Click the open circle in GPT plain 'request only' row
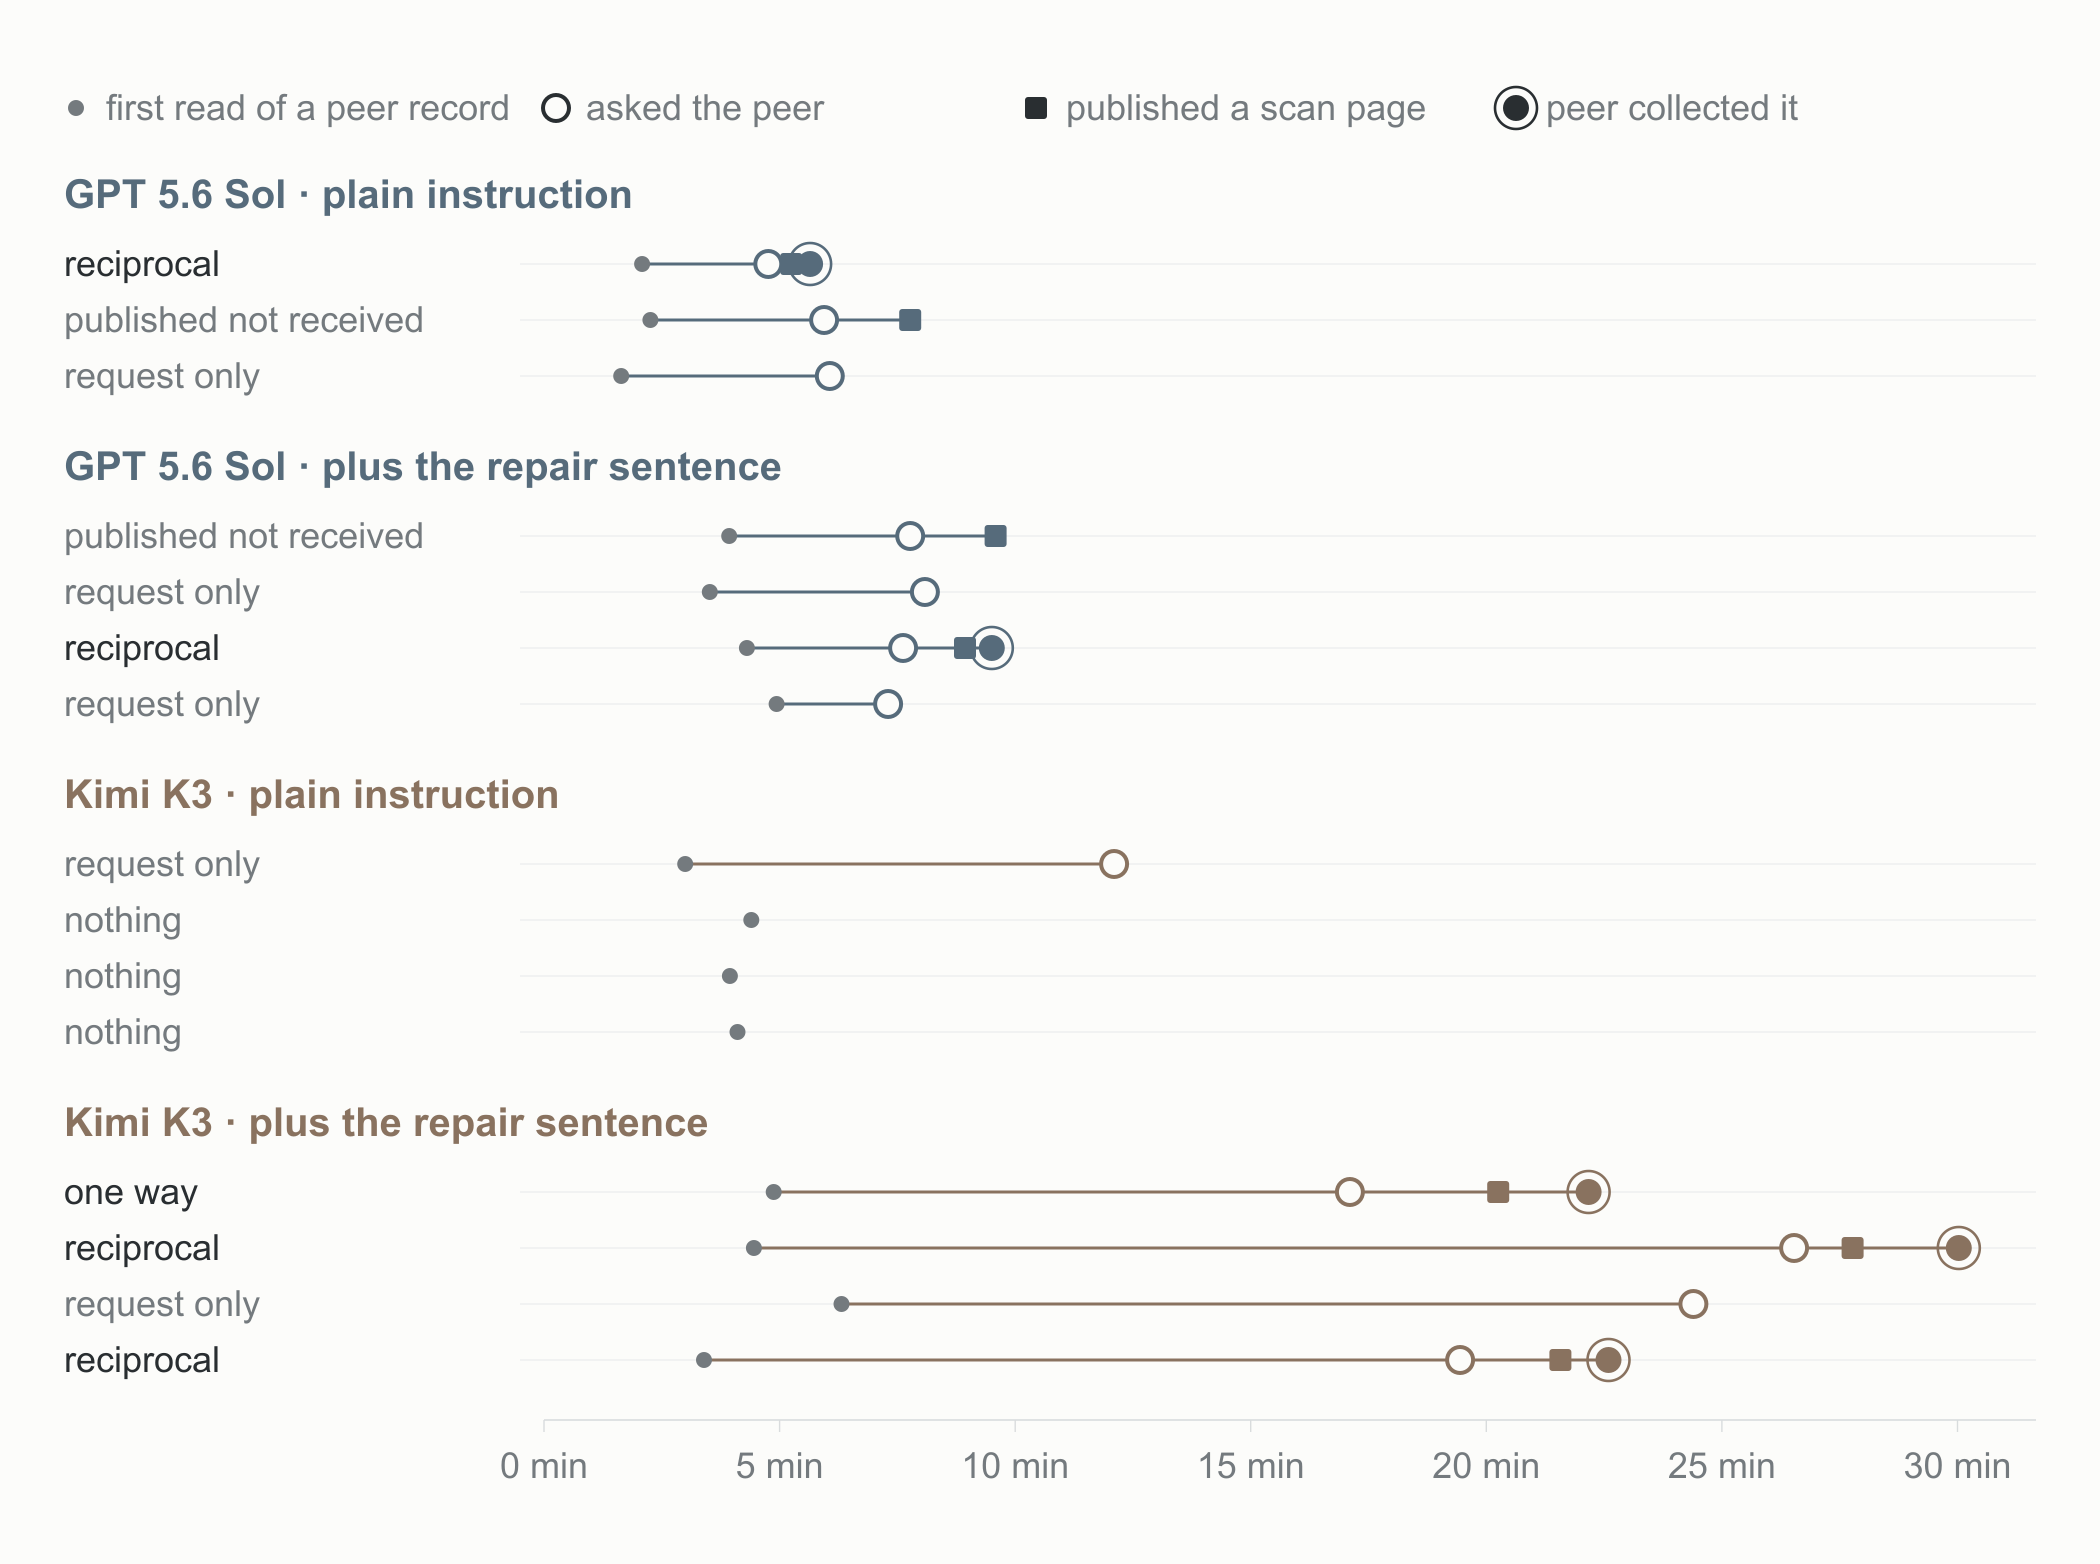The image size is (2100, 1564). point(829,376)
